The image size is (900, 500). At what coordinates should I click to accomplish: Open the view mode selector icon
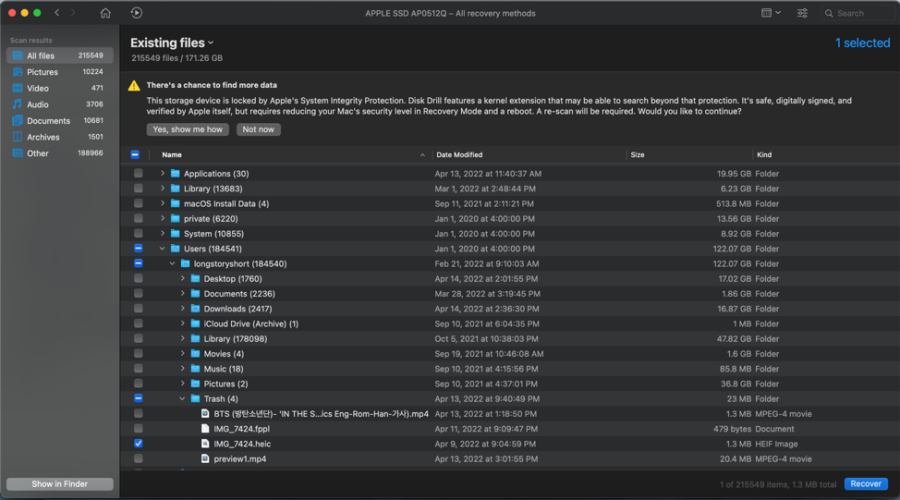[770, 13]
